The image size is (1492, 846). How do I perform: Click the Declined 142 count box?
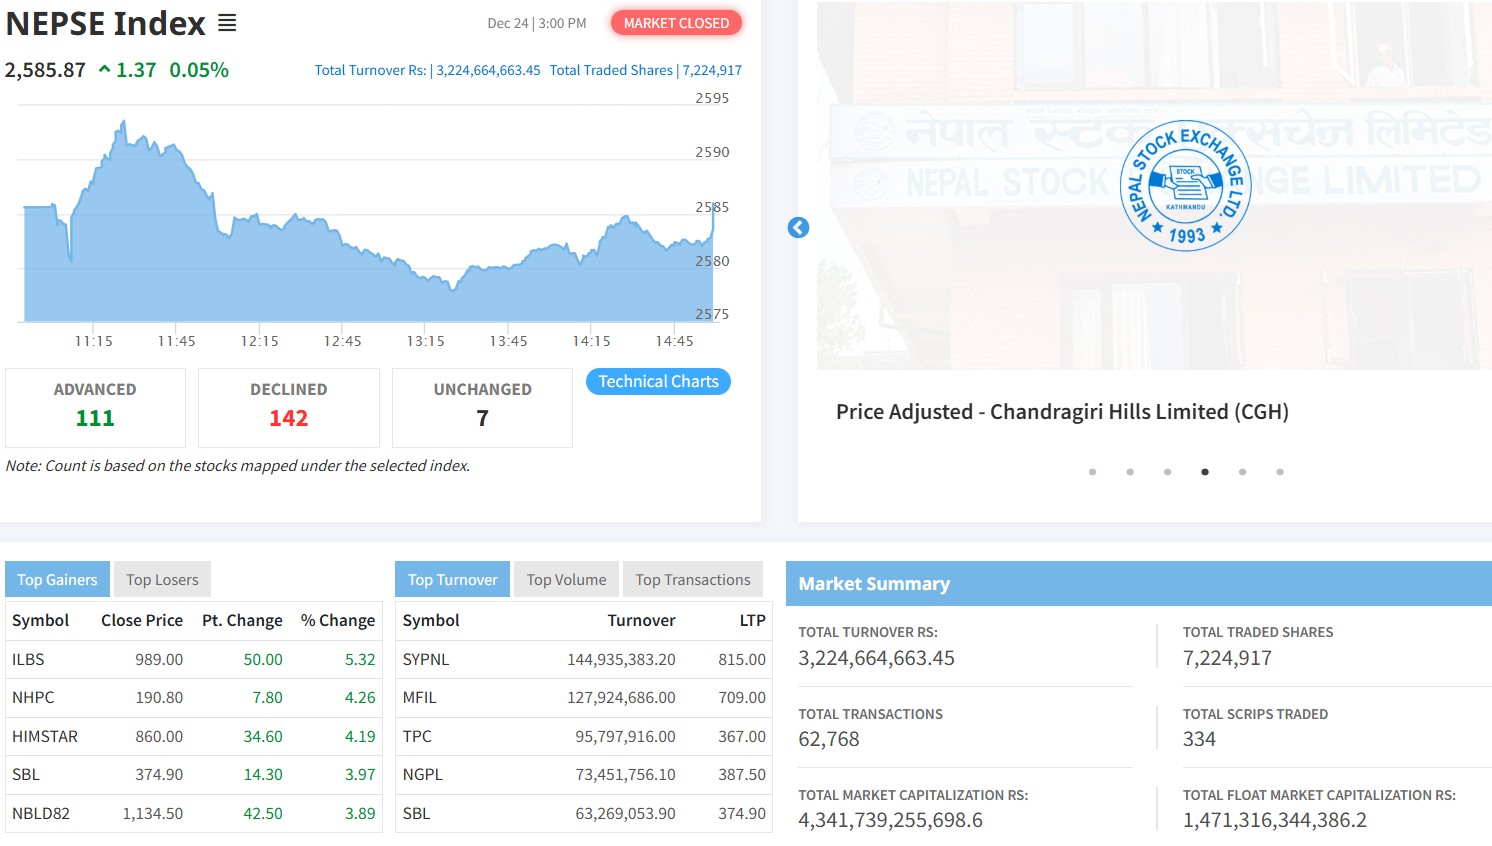(288, 407)
